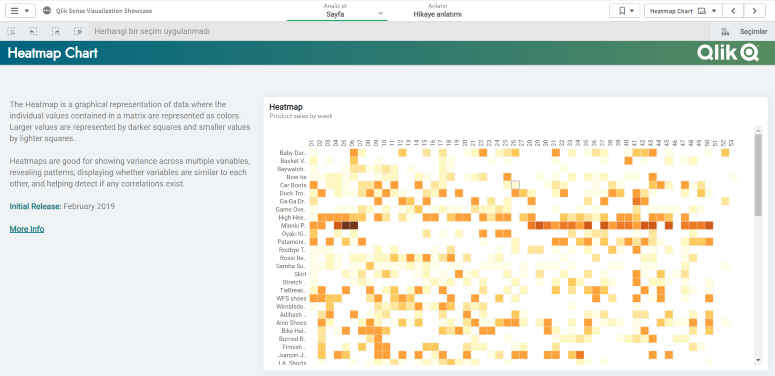
Task: Click the scrollbar down arrow in heatmap
Action: point(758,360)
